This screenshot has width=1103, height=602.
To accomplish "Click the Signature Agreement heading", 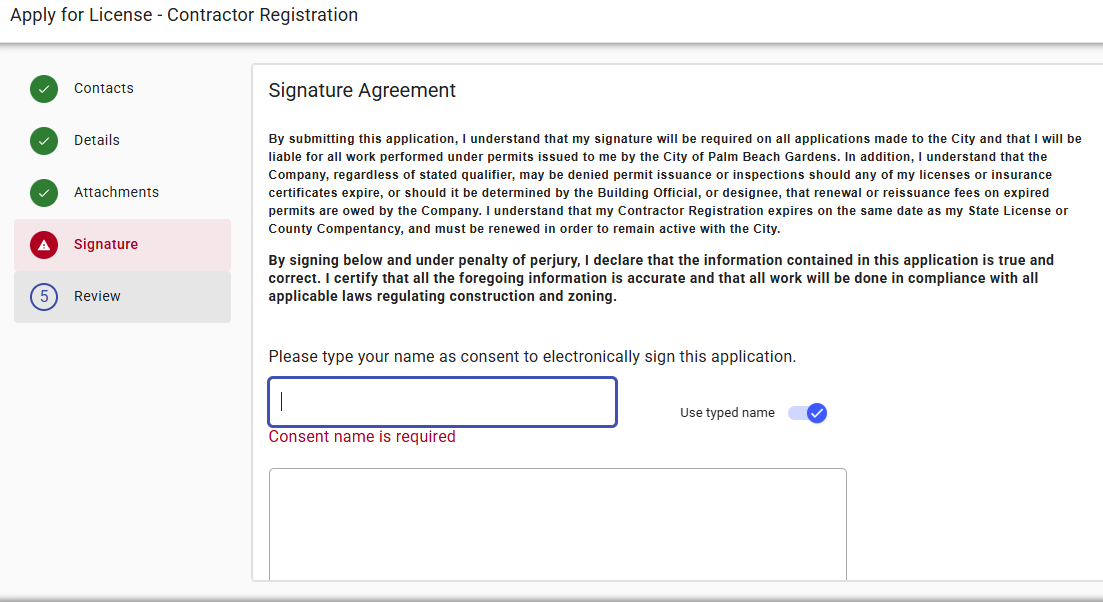I will click(x=362, y=91).
